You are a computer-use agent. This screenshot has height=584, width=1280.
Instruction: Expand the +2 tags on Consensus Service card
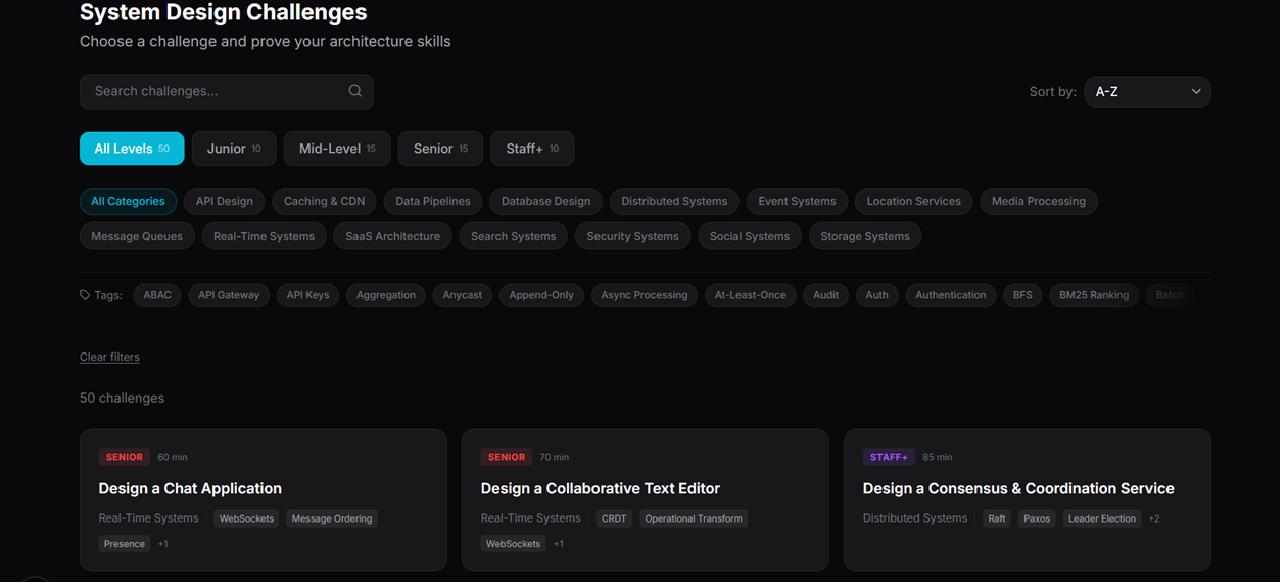click(1153, 518)
